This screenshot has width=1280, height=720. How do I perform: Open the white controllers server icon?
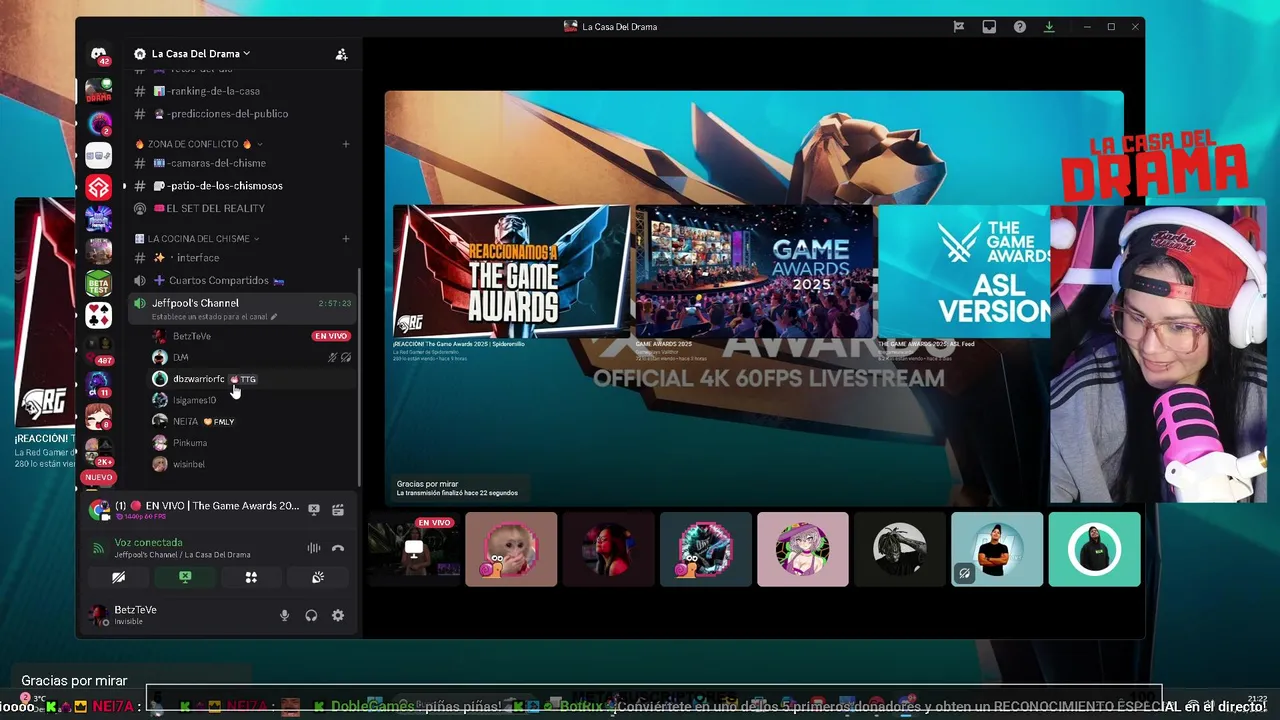click(99, 155)
